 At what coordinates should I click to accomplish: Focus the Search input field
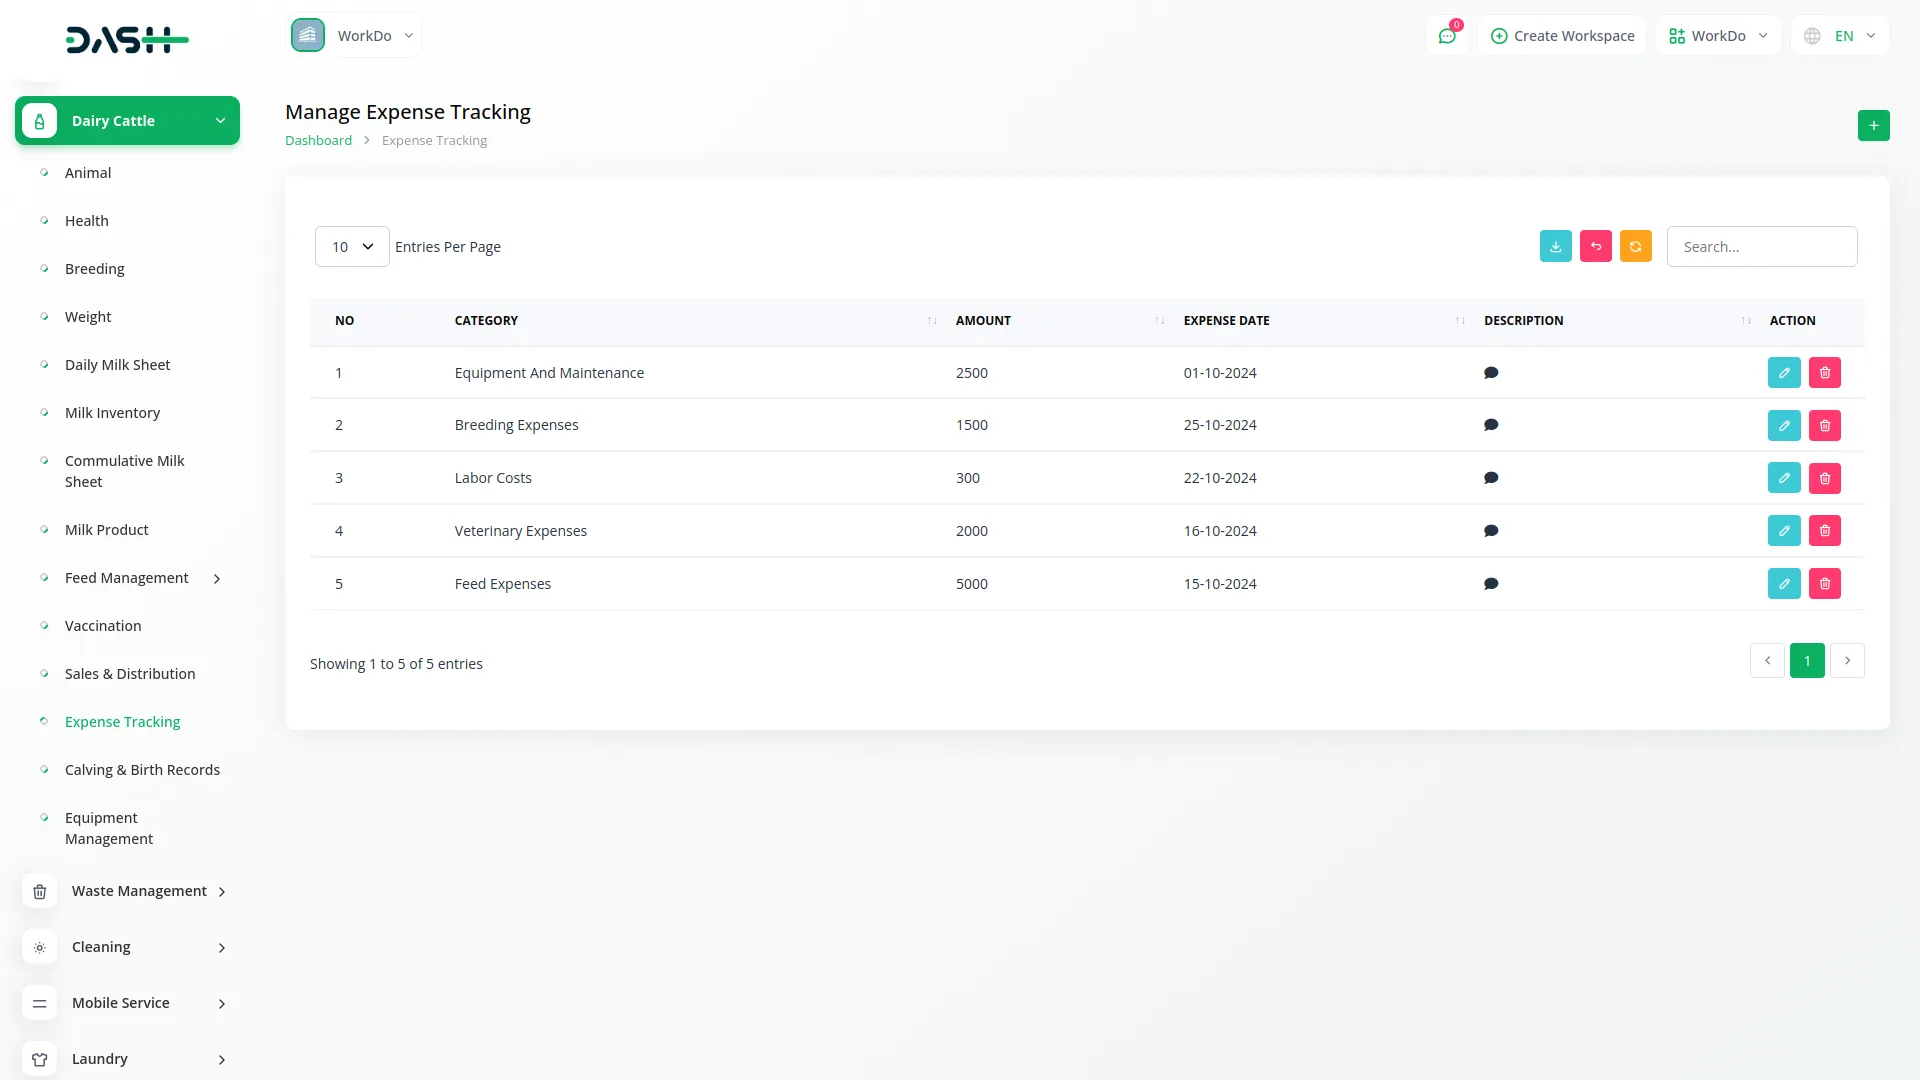point(1761,247)
